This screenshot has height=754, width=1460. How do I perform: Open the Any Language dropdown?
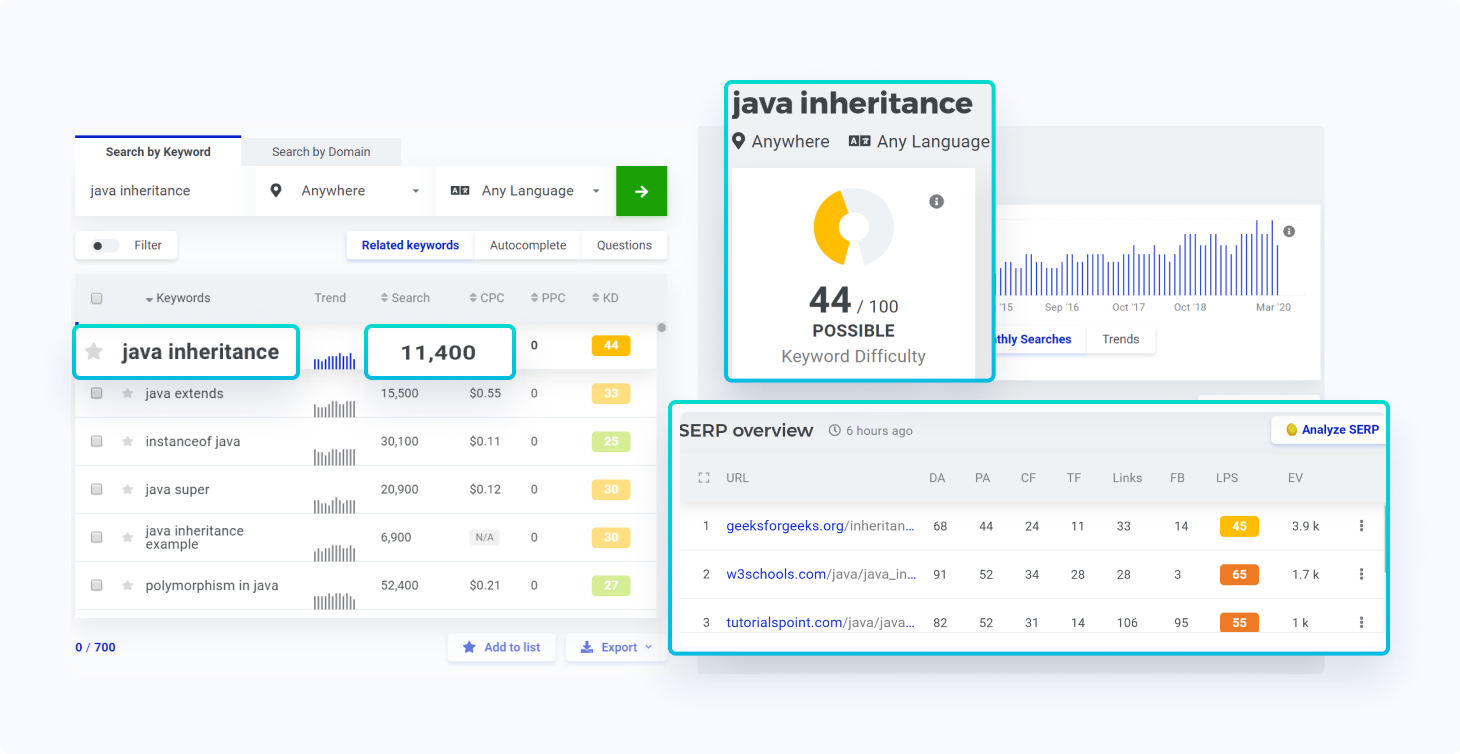[x=596, y=190]
